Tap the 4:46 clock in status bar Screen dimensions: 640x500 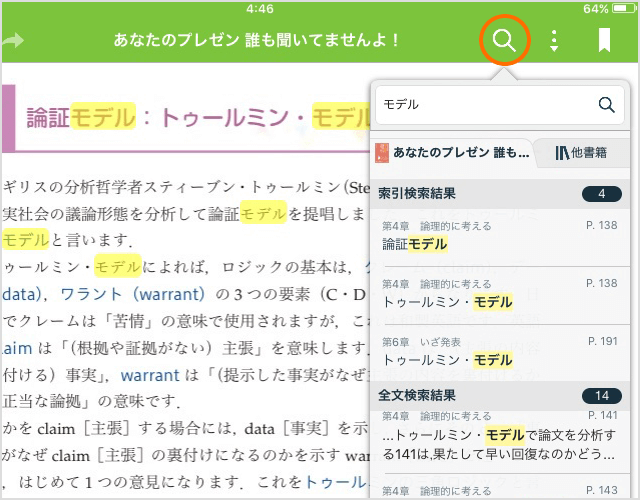click(260, 9)
